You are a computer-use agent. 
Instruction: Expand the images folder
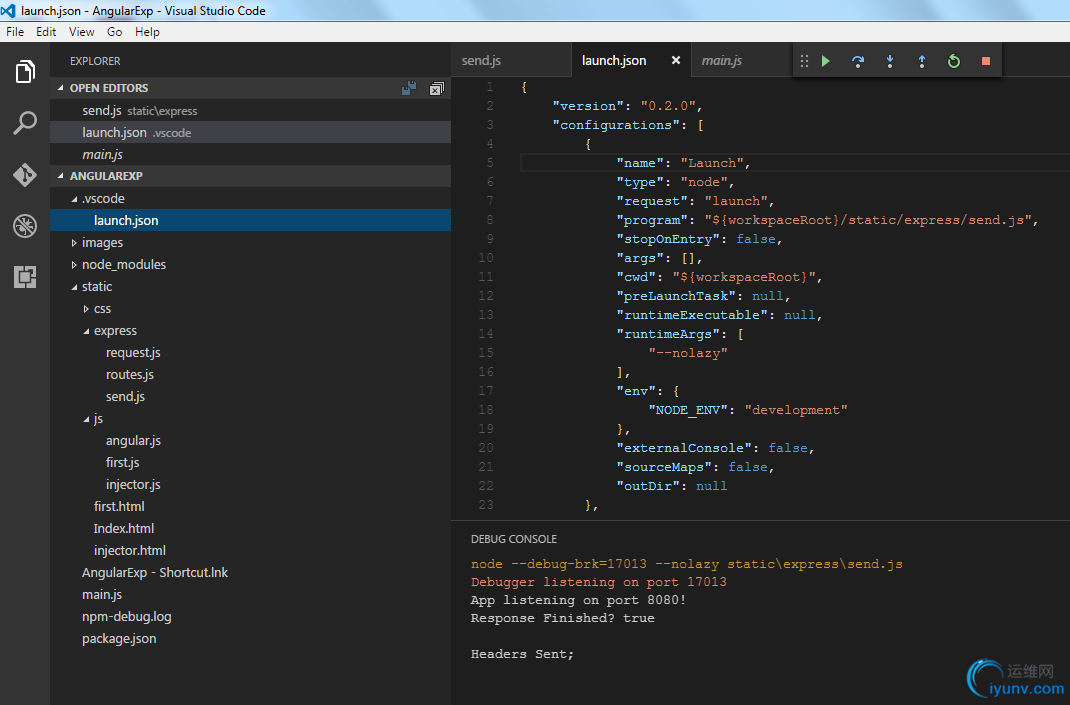point(102,243)
